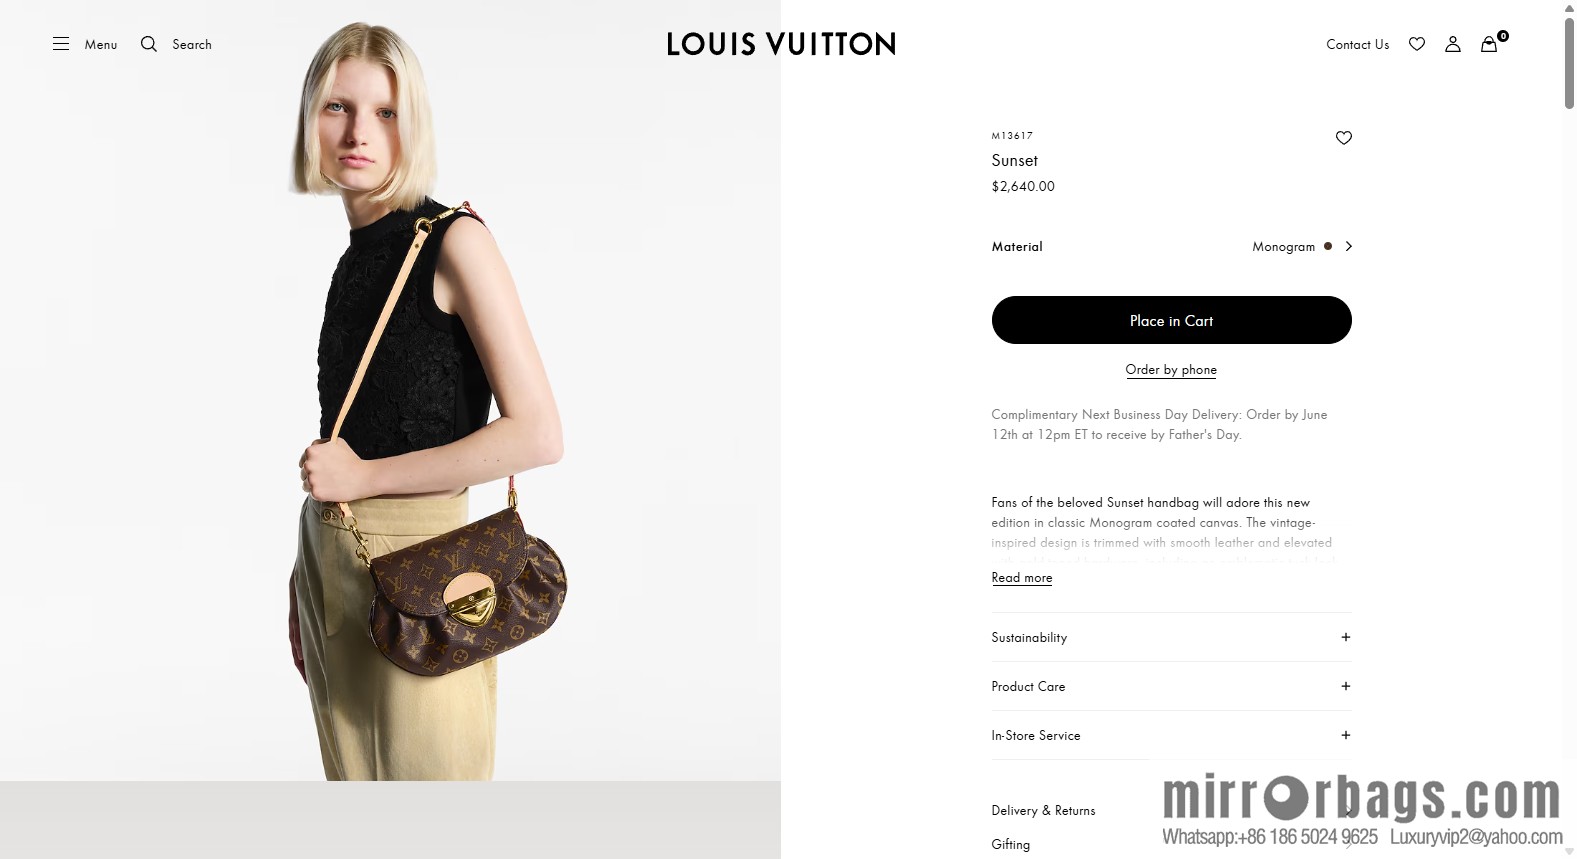Open the hamburger Menu icon
Screen dimensions: 1577x859
pos(61,44)
